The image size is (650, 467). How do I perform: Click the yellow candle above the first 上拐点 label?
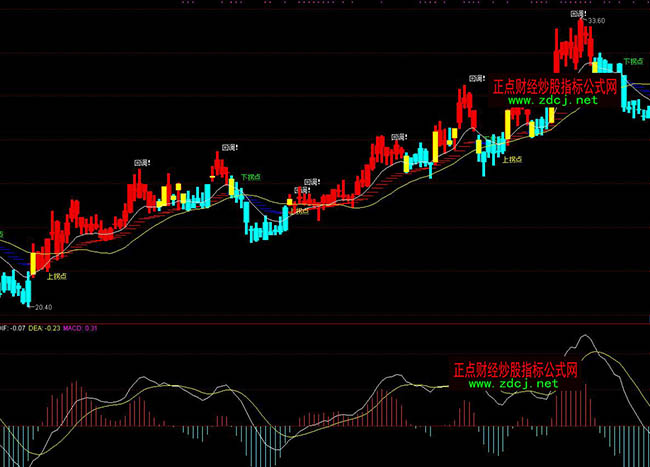32,262
